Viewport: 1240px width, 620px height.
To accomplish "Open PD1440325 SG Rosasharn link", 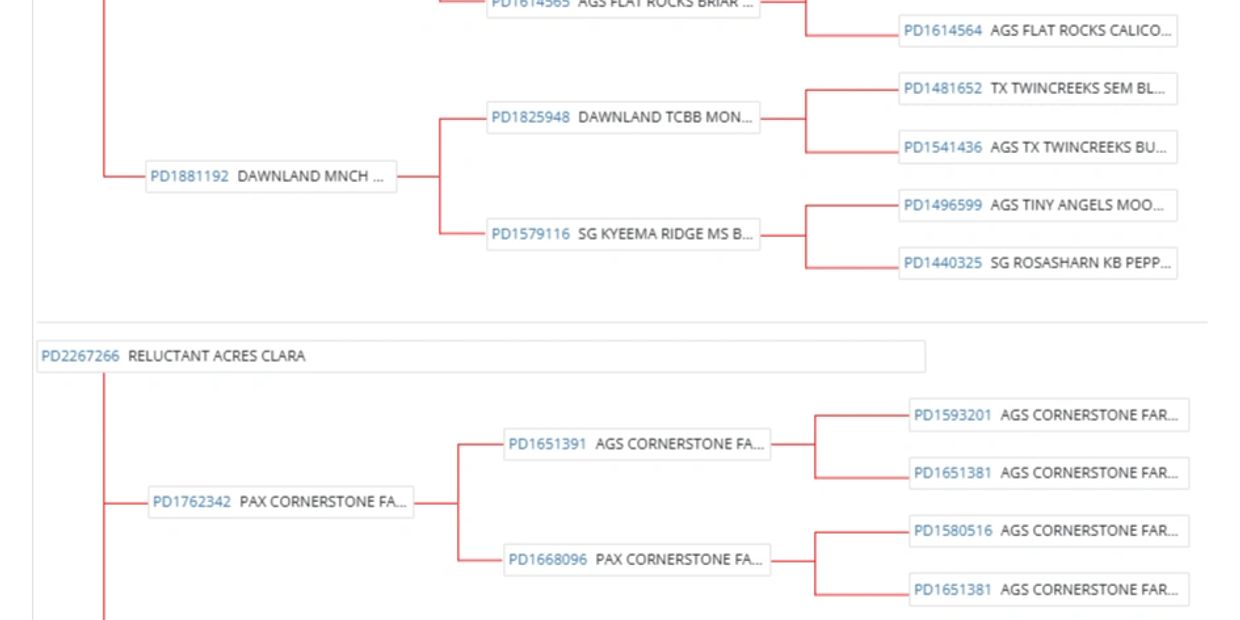I will coord(942,264).
